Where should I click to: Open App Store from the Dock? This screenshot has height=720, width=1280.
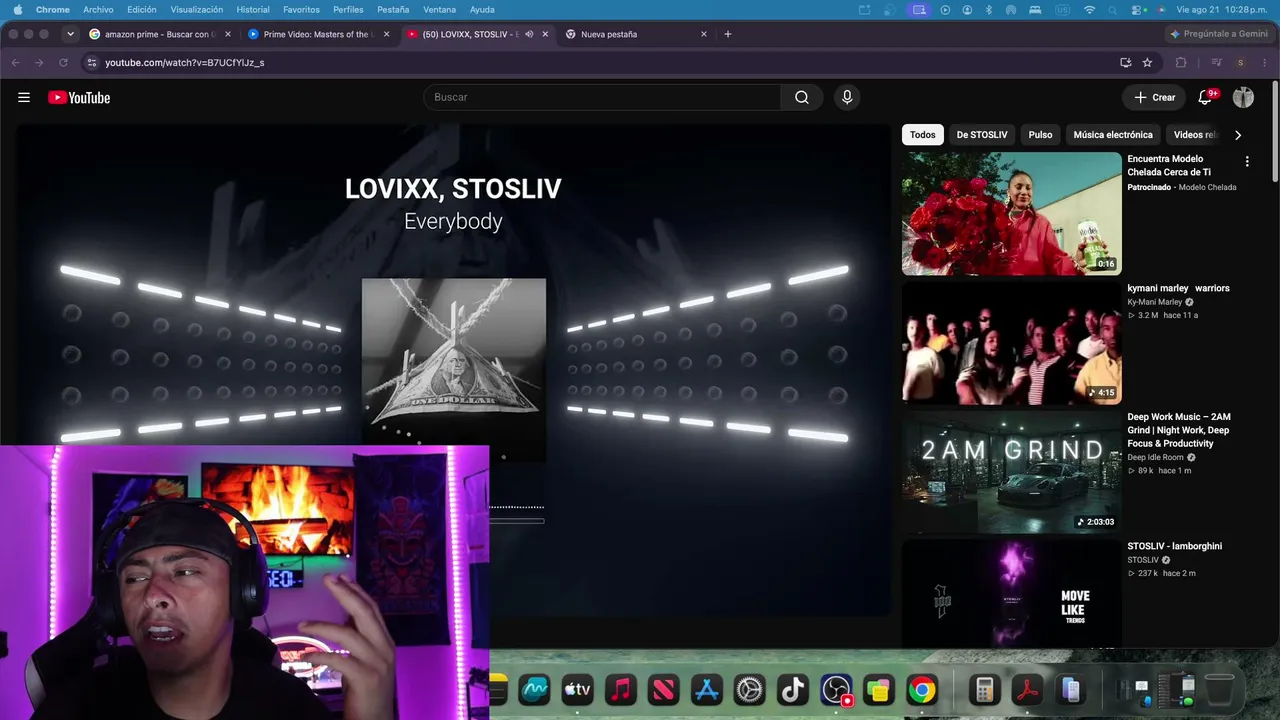point(707,689)
